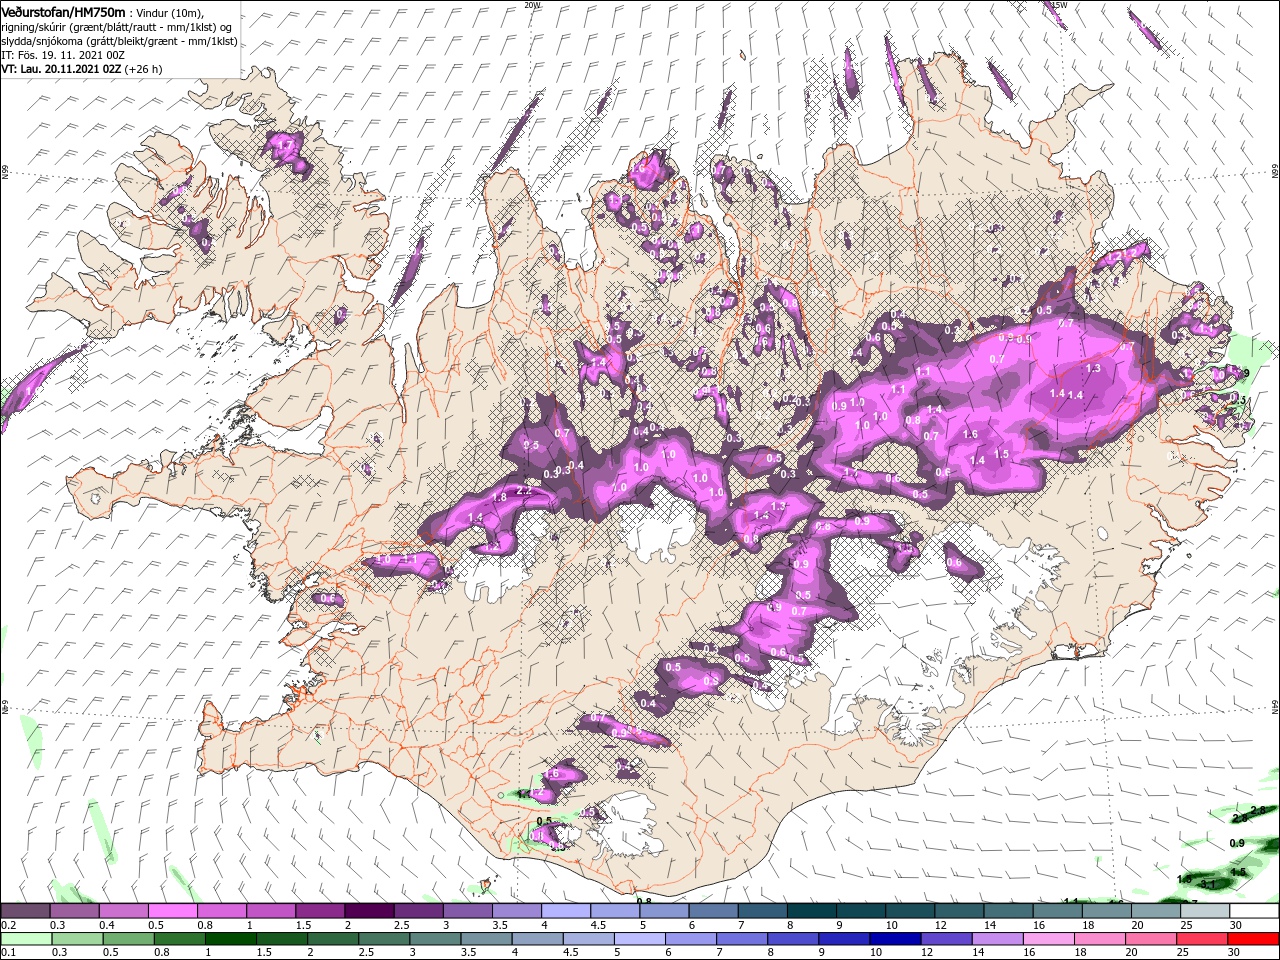Click the IT: Fös. 19. 11. 2021 00Z line
1280x960 pixels.
(x=61, y=55)
